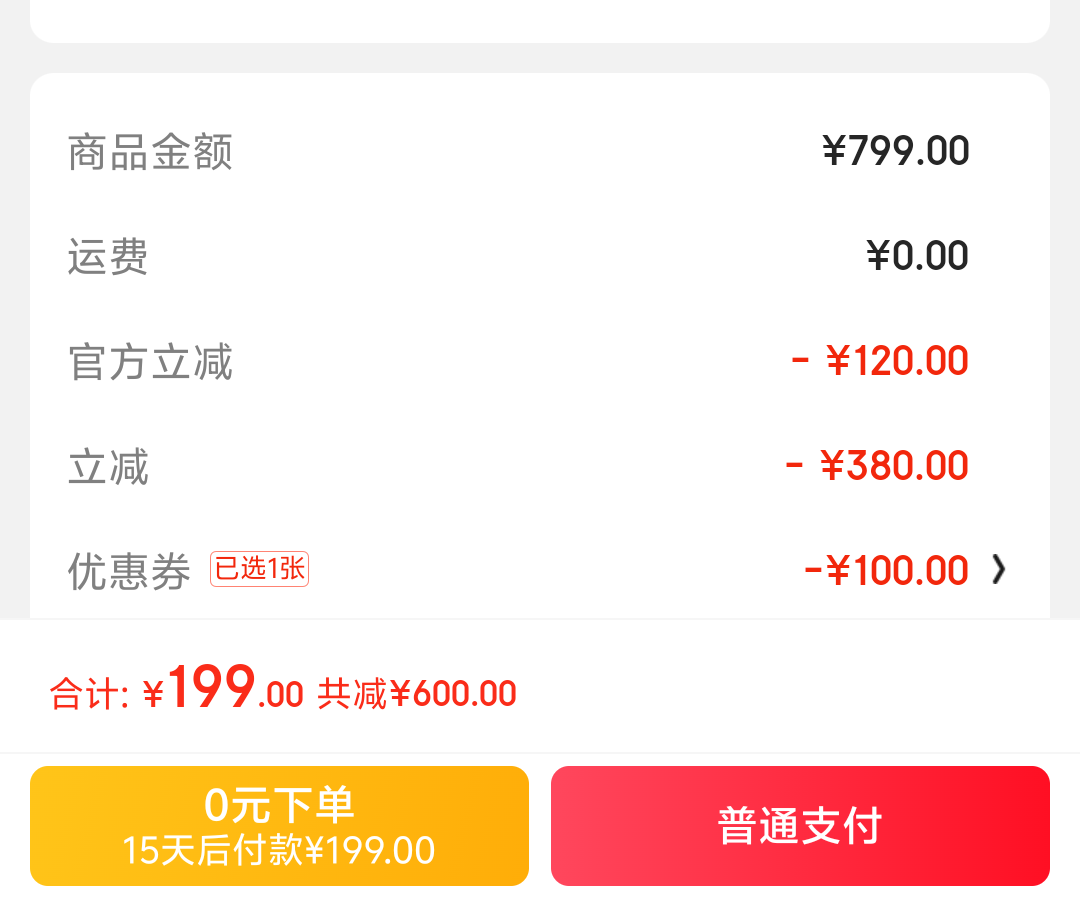
Task: Click the 立减 row label
Action: [108, 466]
